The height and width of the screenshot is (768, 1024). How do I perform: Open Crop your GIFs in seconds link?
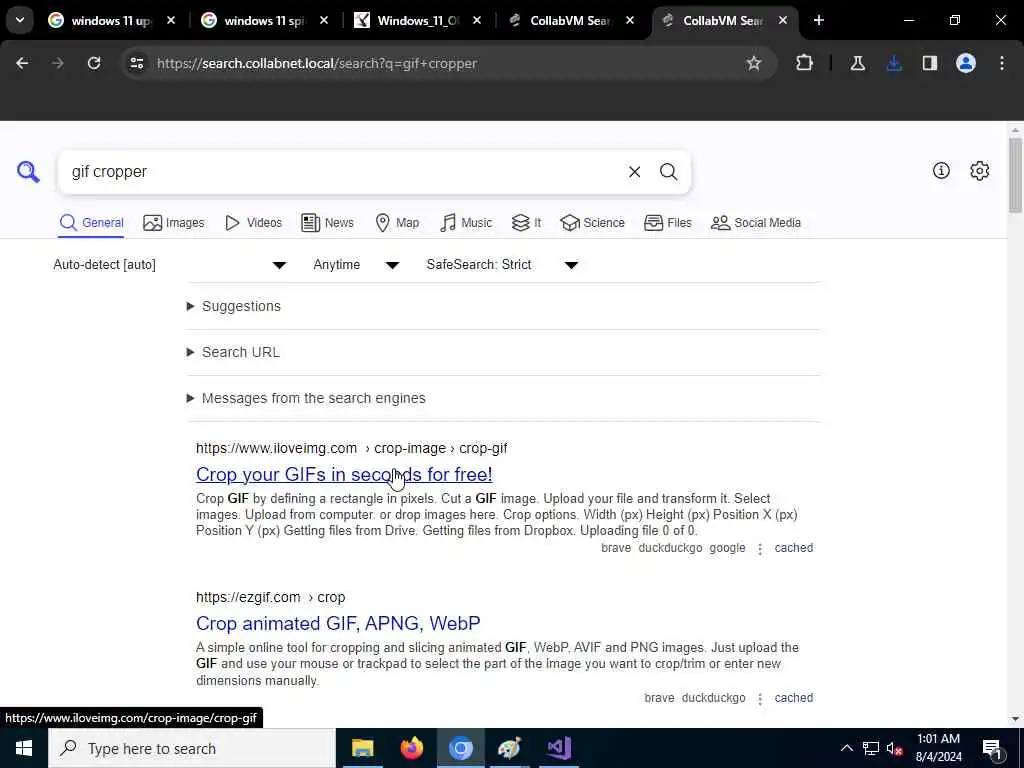344,474
